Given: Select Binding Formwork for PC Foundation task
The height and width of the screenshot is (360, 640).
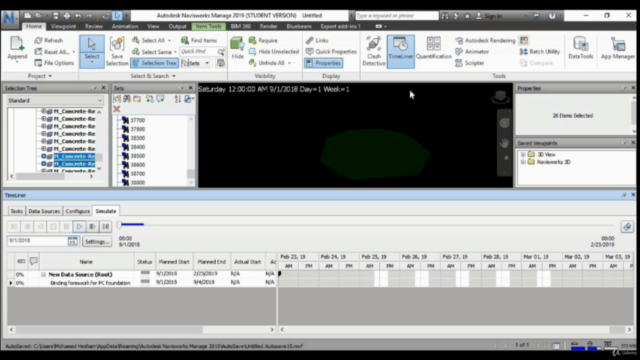Looking at the screenshot, I should tap(90, 283).
